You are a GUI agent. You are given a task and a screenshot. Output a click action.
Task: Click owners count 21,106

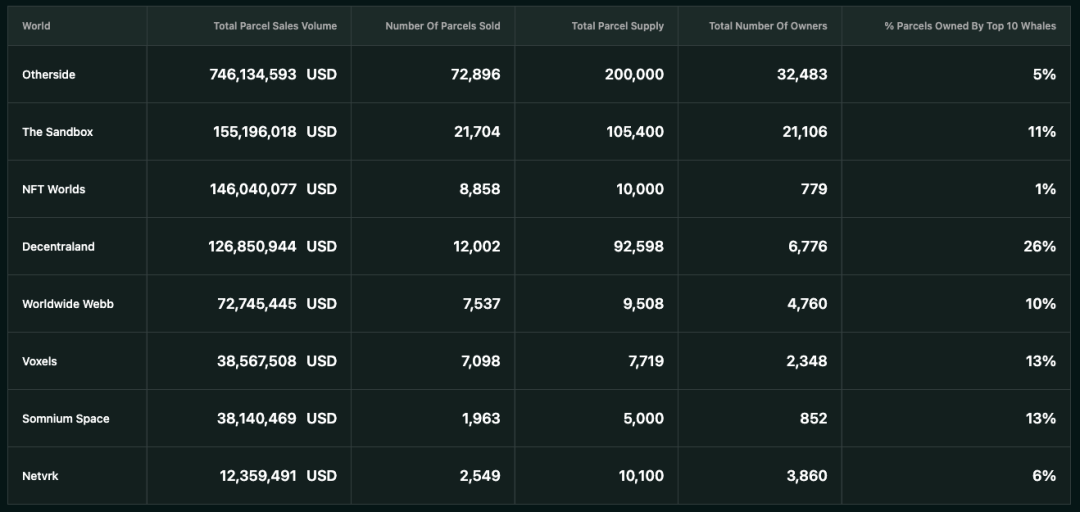click(x=805, y=132)
